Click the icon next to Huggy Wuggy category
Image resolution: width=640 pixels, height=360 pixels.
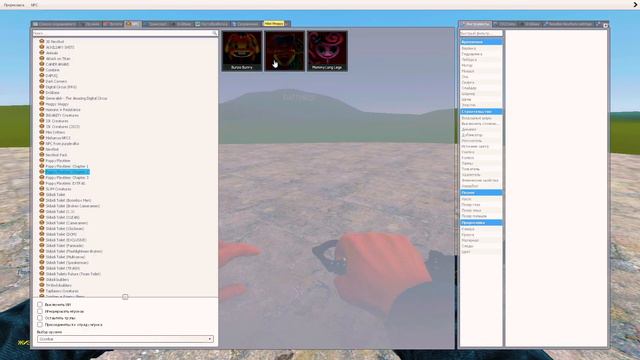(42, 104)
